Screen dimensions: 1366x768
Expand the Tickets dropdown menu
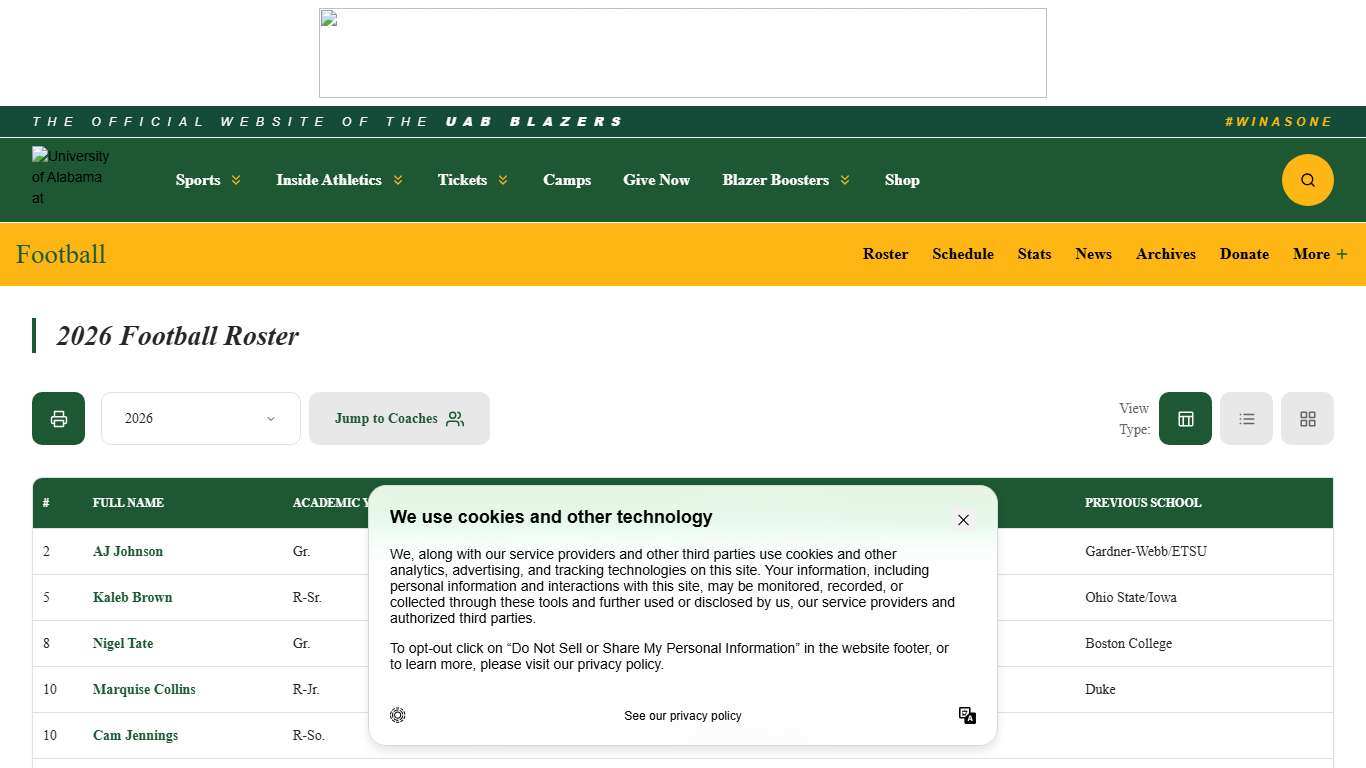(472, 180)
